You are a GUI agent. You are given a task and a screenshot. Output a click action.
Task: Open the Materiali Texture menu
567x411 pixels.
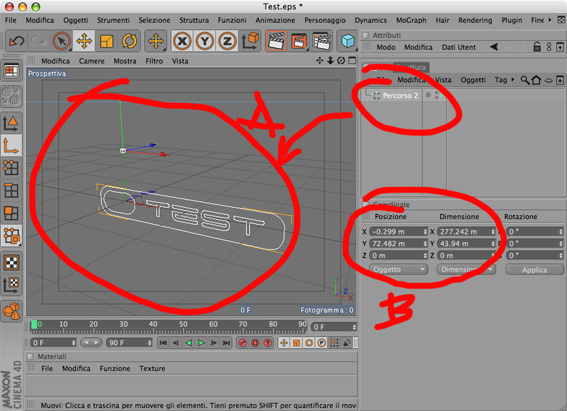[x=152, y=368]
